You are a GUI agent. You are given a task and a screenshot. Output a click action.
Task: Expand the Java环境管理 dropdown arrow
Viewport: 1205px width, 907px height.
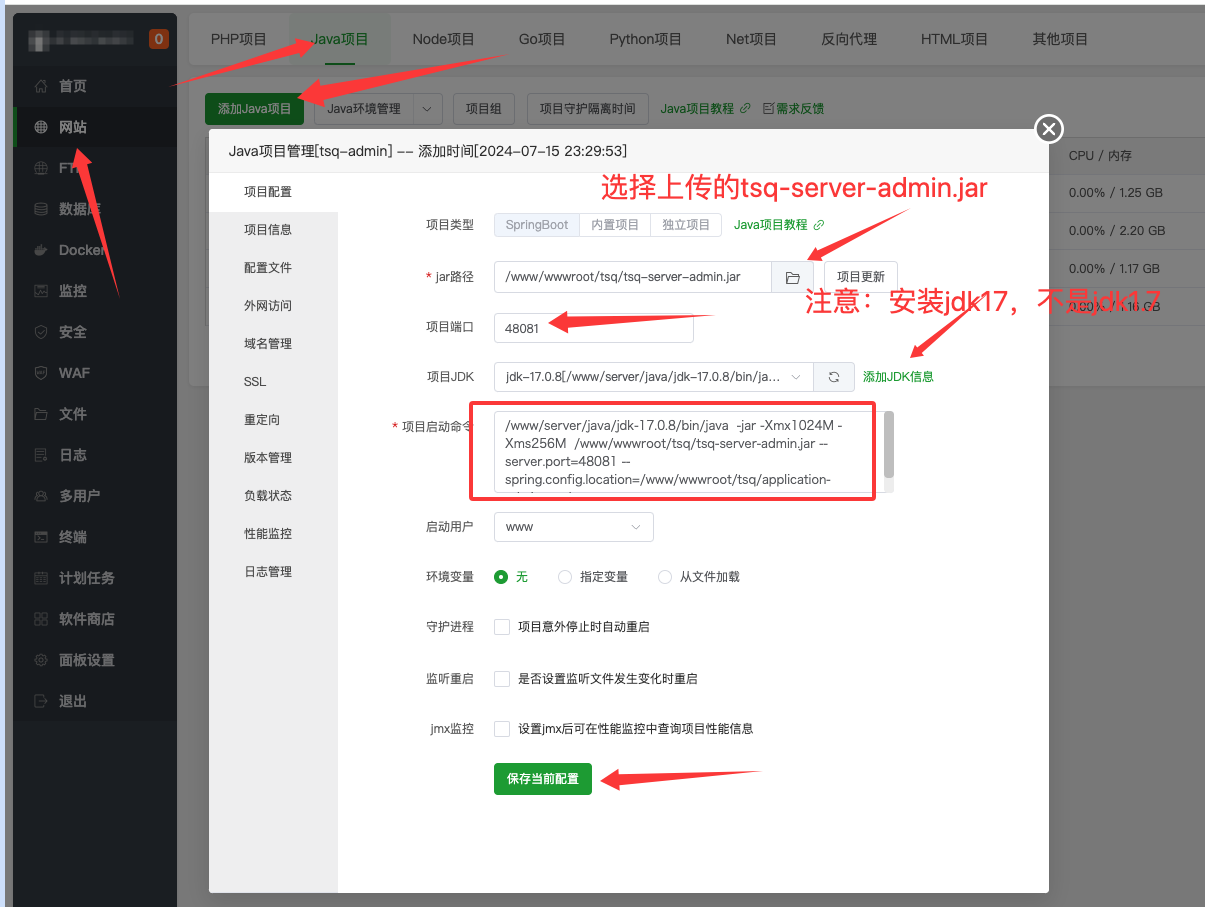428,109
